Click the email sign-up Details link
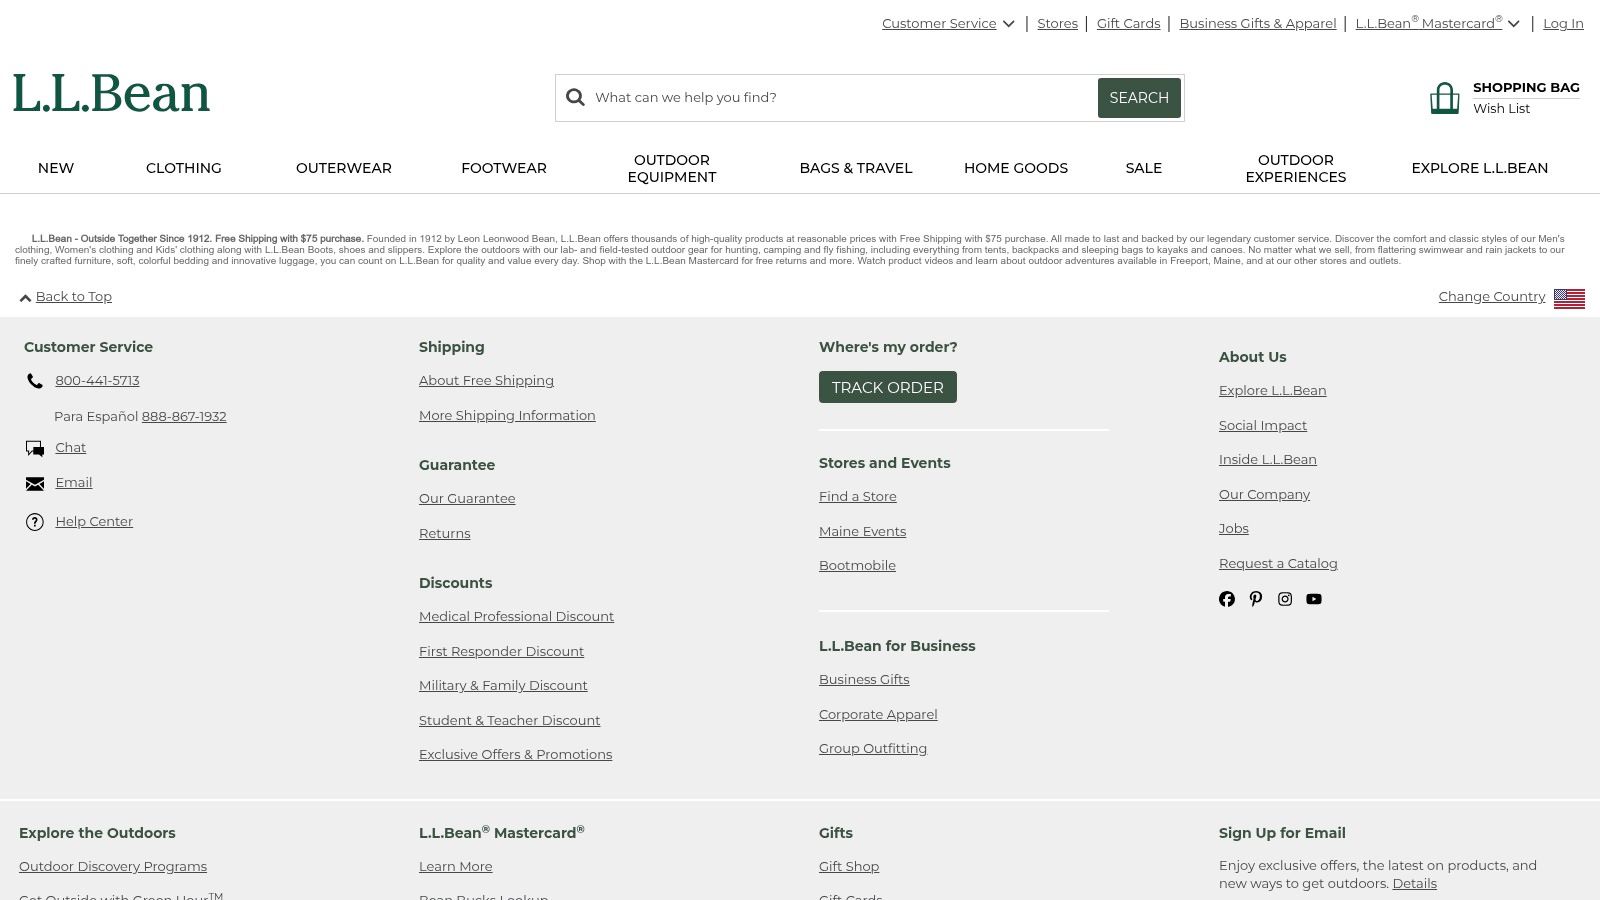Screen dimensions: 1600x900 point(1414,884)
